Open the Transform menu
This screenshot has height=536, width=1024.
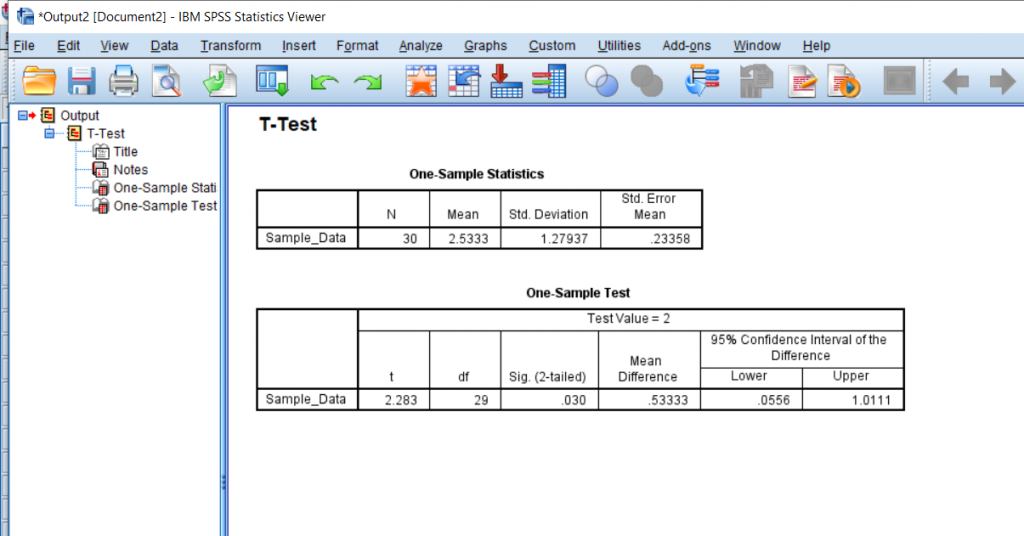[x=231, y=46]
